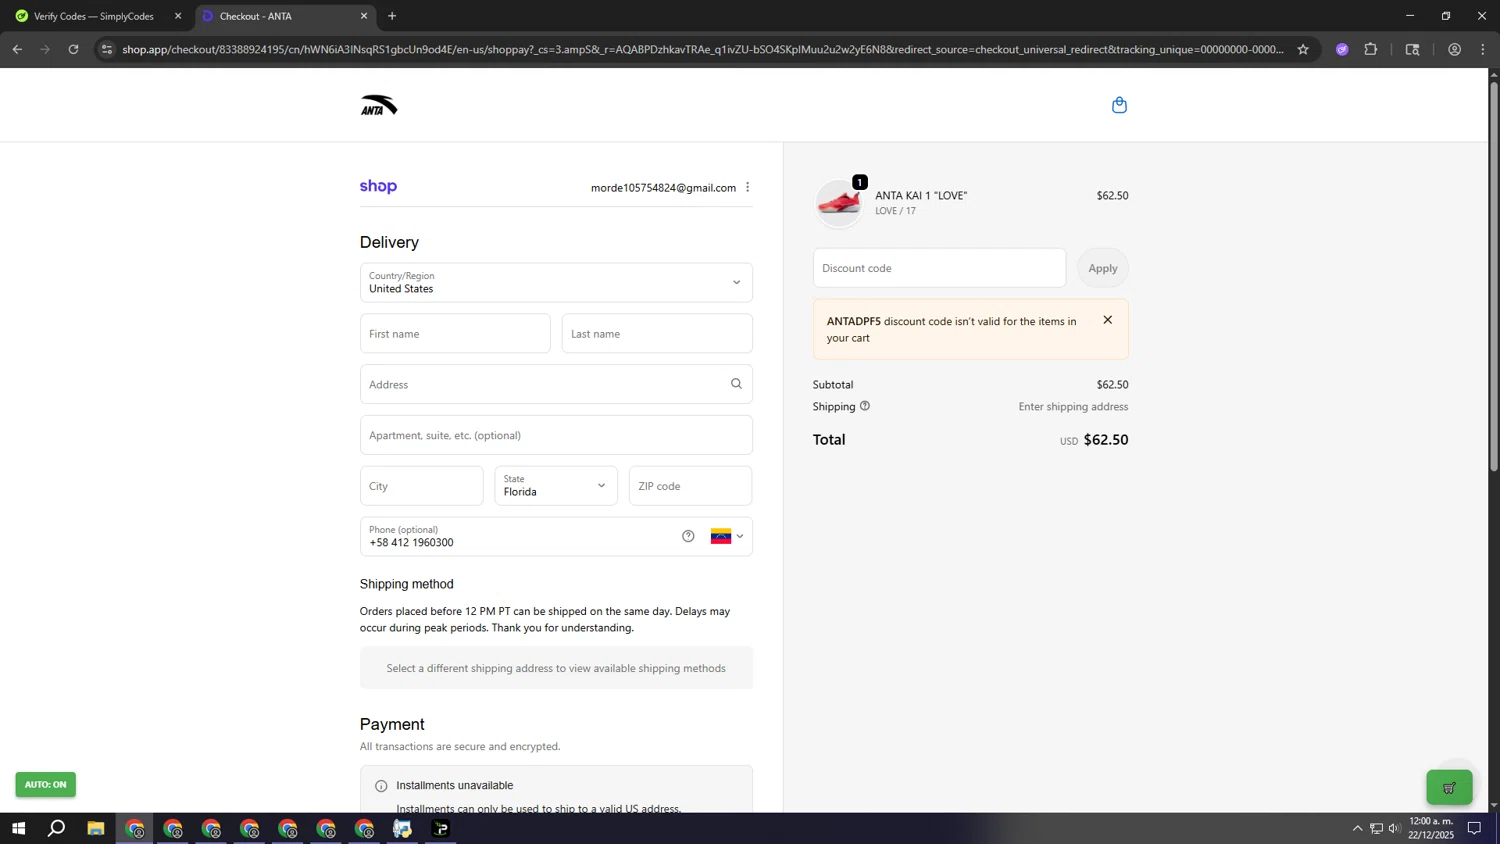Screen dimensions: 1500x844
Task: Open the purple browser extension icon
Action: (x=1342, y=49)
